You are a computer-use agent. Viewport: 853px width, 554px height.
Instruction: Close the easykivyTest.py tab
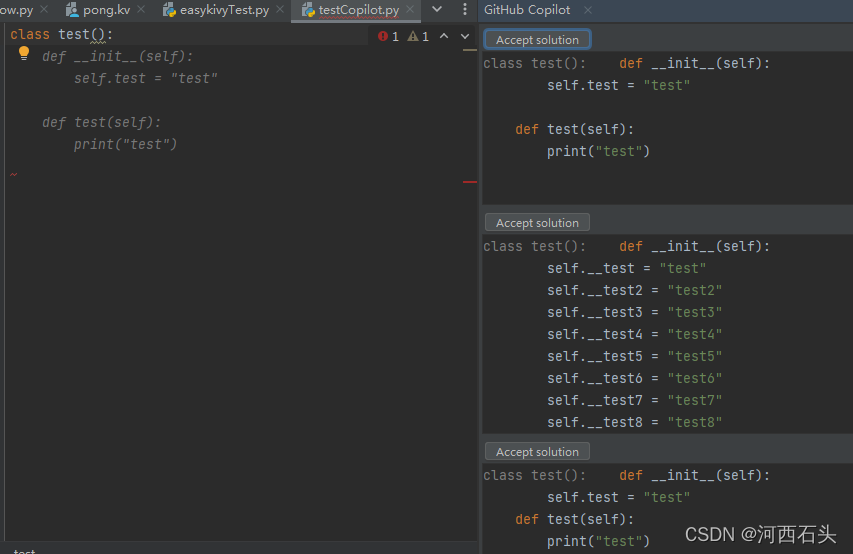(x=280, y=9)
